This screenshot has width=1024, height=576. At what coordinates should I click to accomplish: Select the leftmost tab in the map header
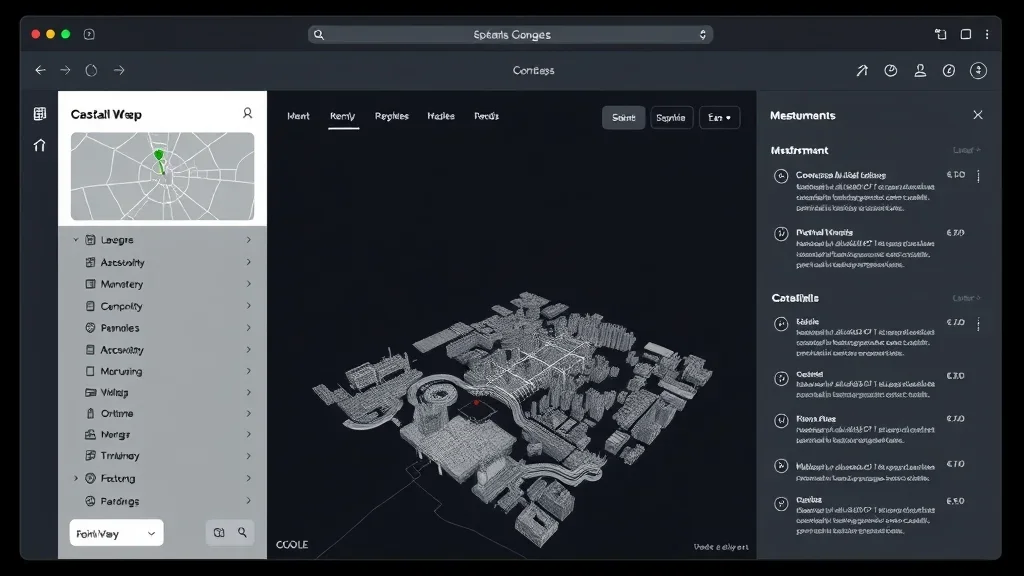[x=298, y=116]
